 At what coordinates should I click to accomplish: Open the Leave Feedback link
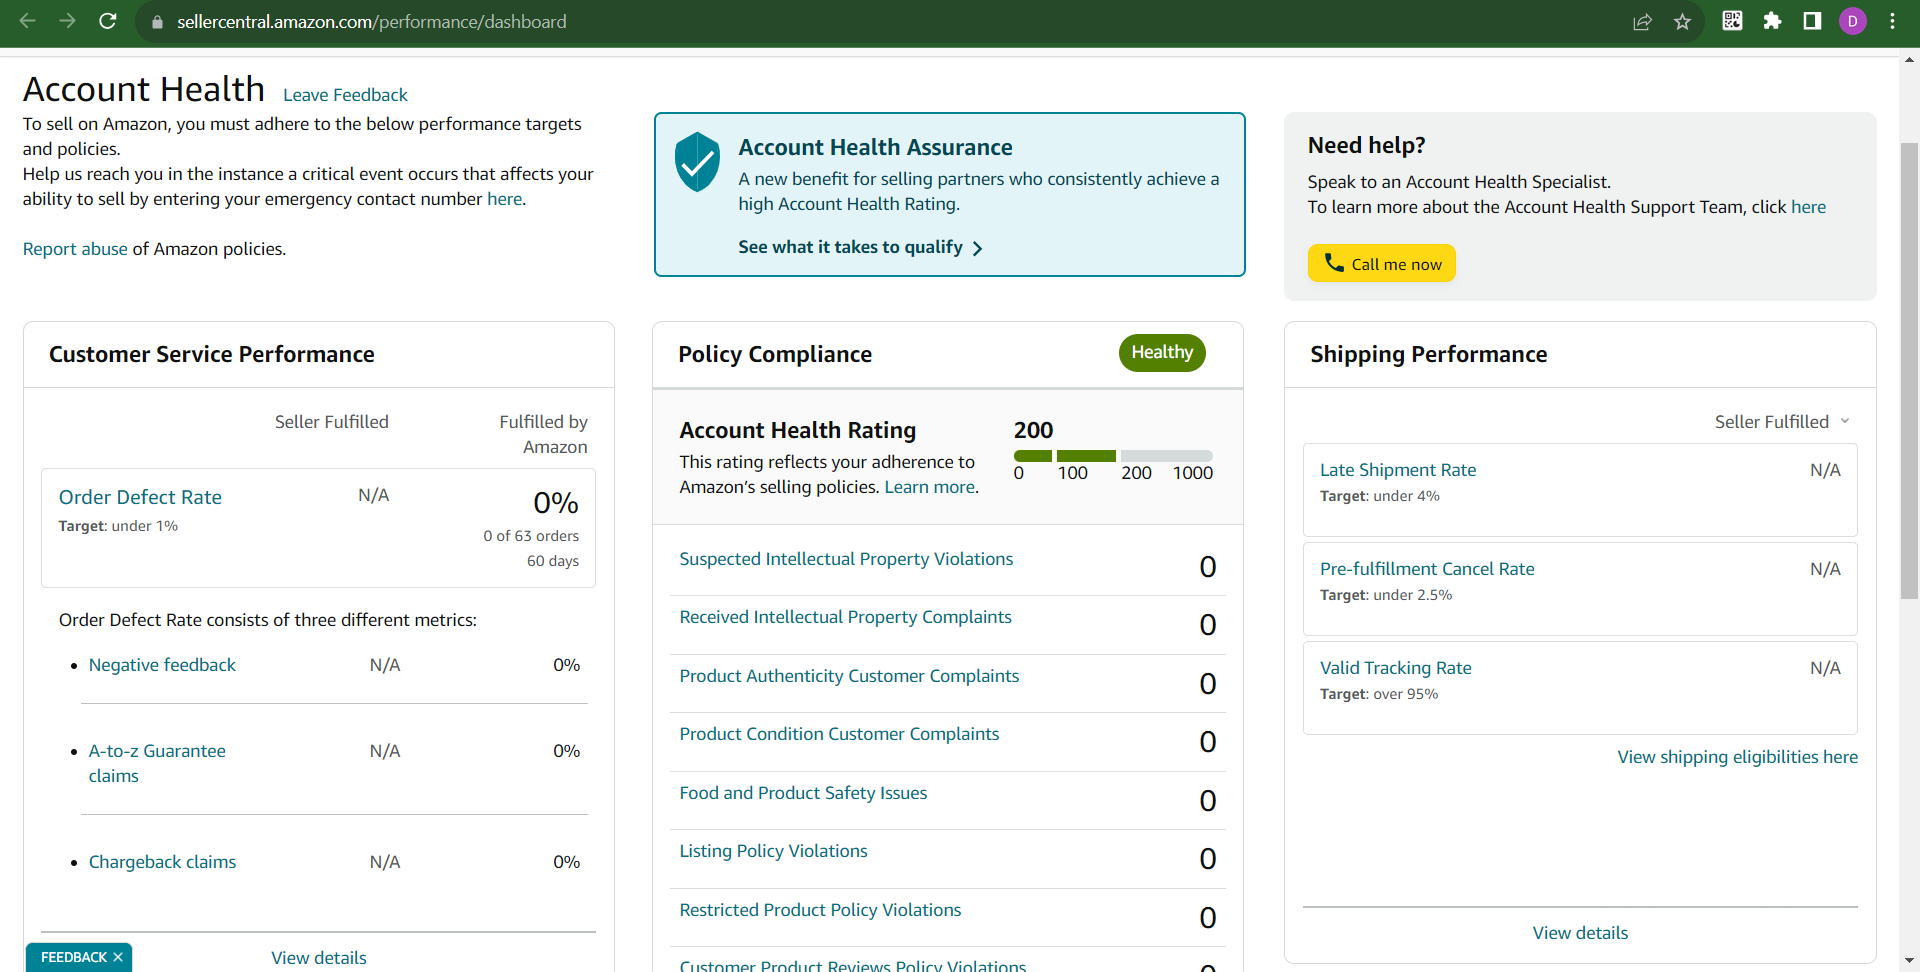(345, 95)
